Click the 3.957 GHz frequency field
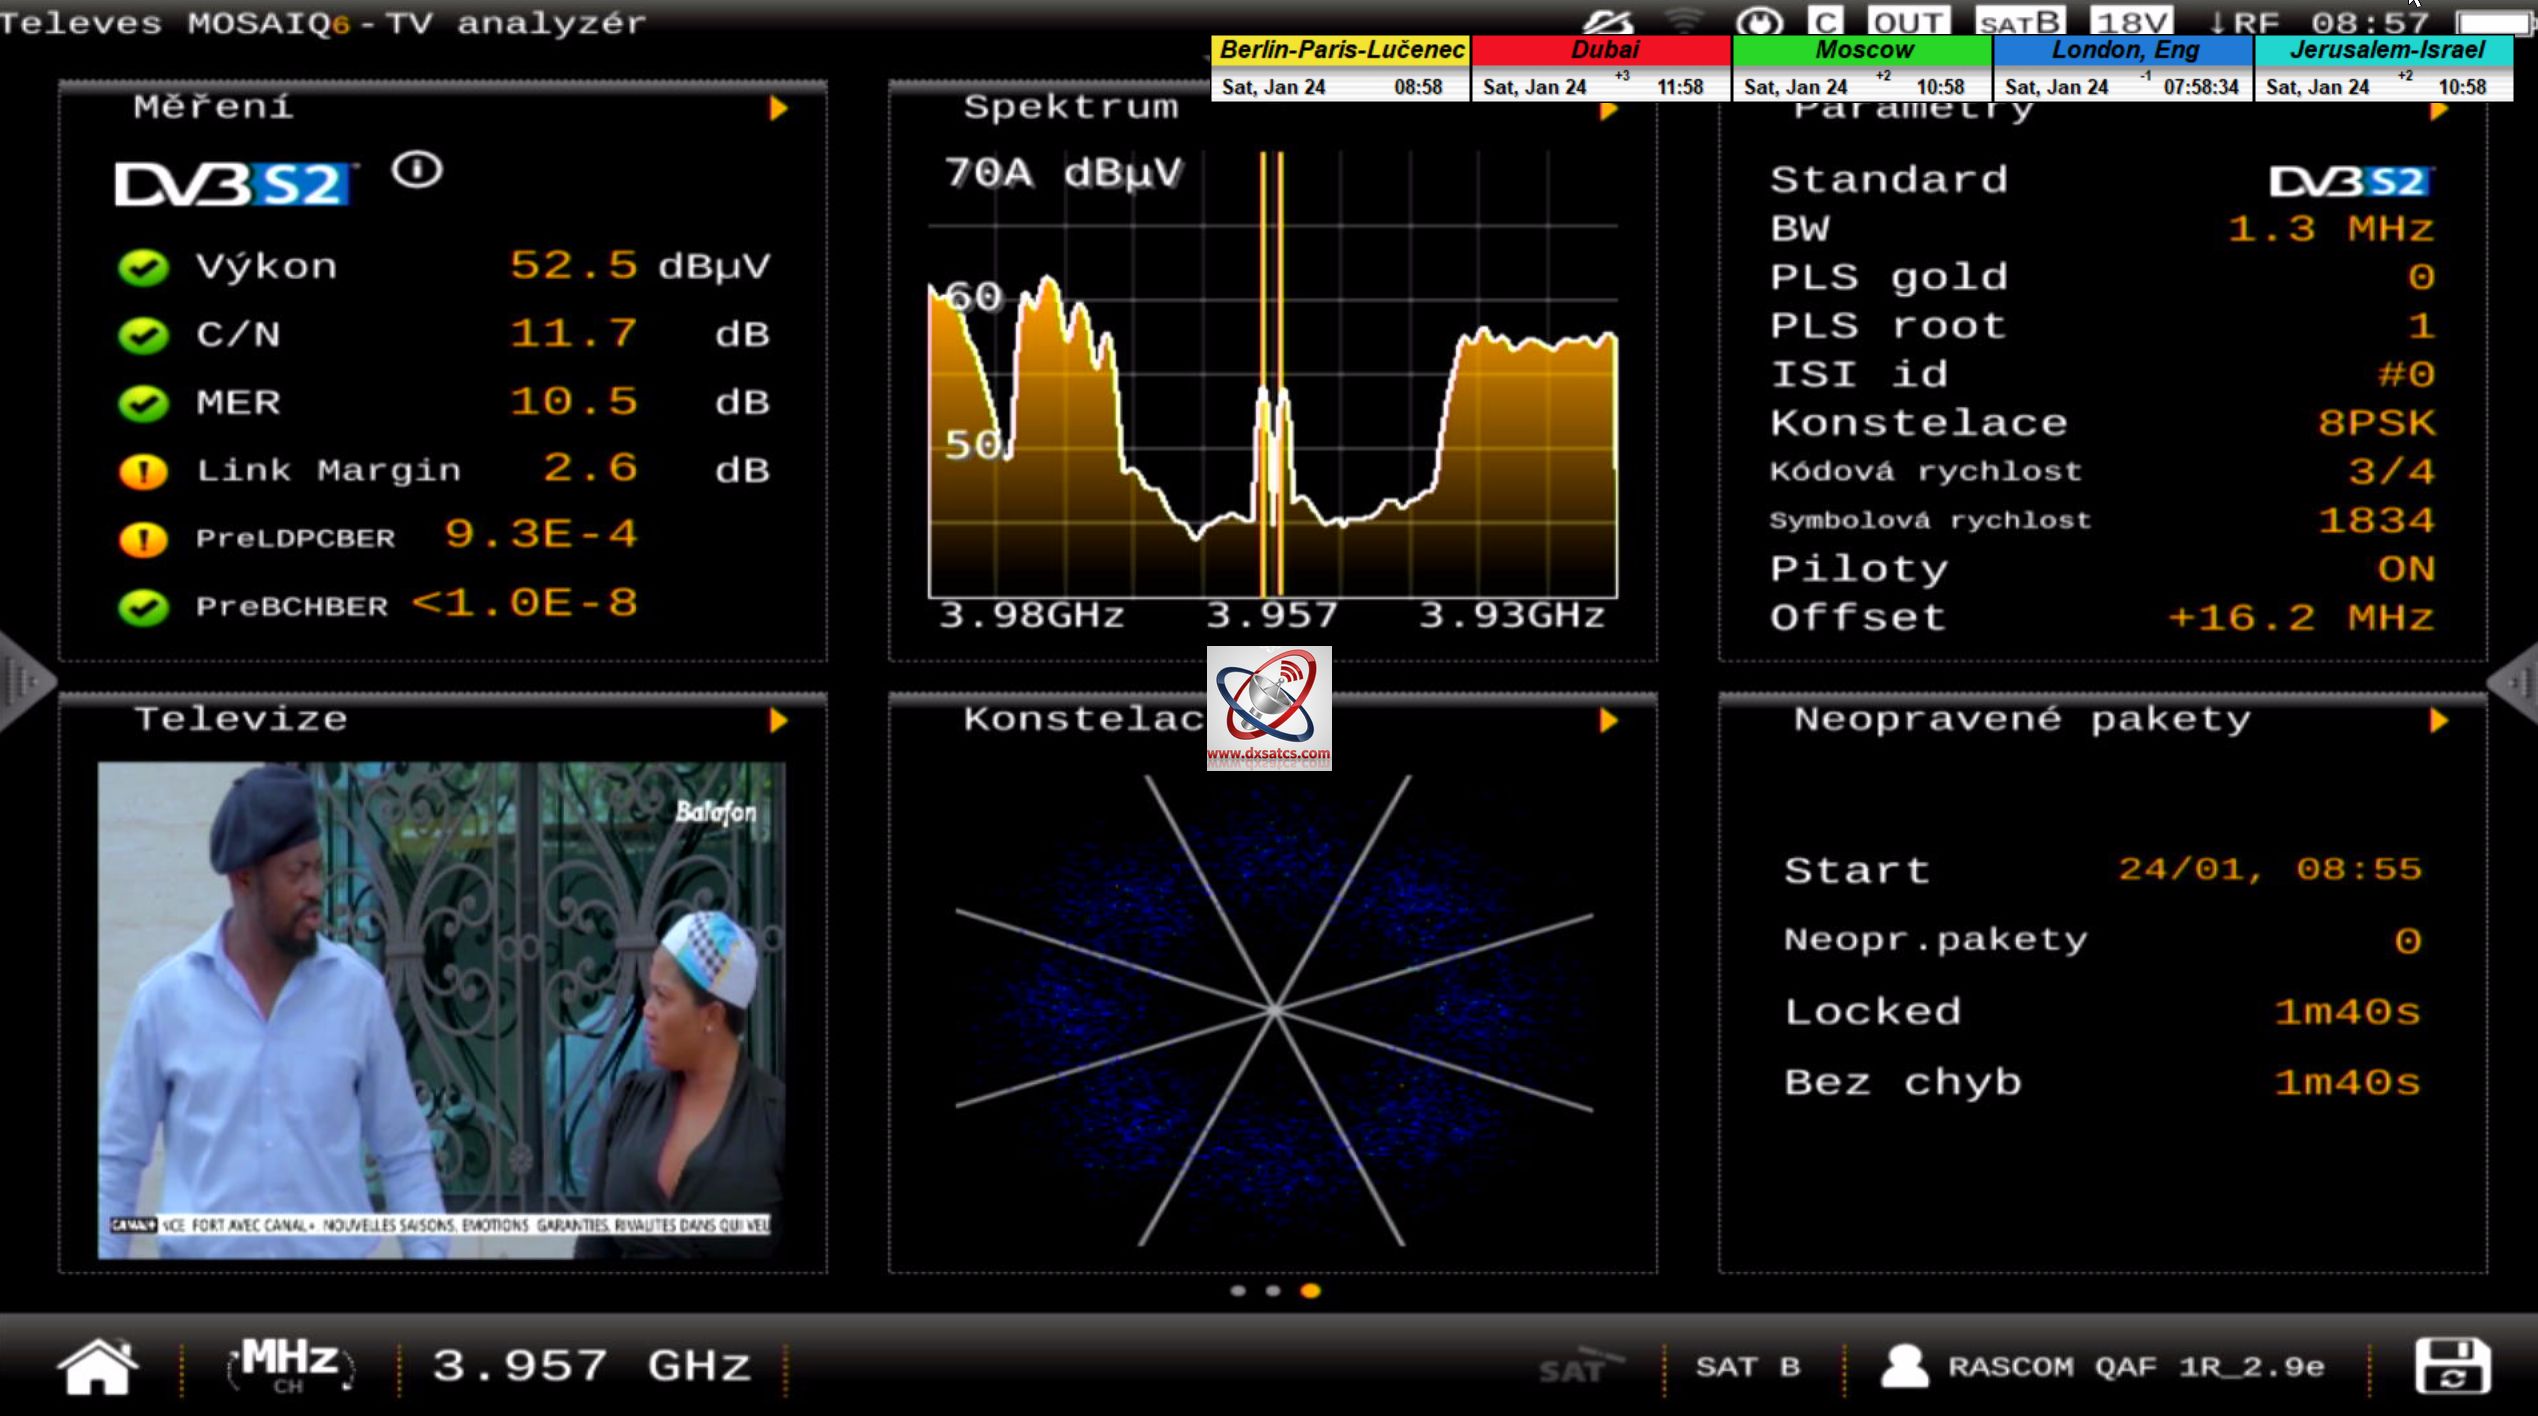2538x1416 pixels. (x=590, y=1366)
